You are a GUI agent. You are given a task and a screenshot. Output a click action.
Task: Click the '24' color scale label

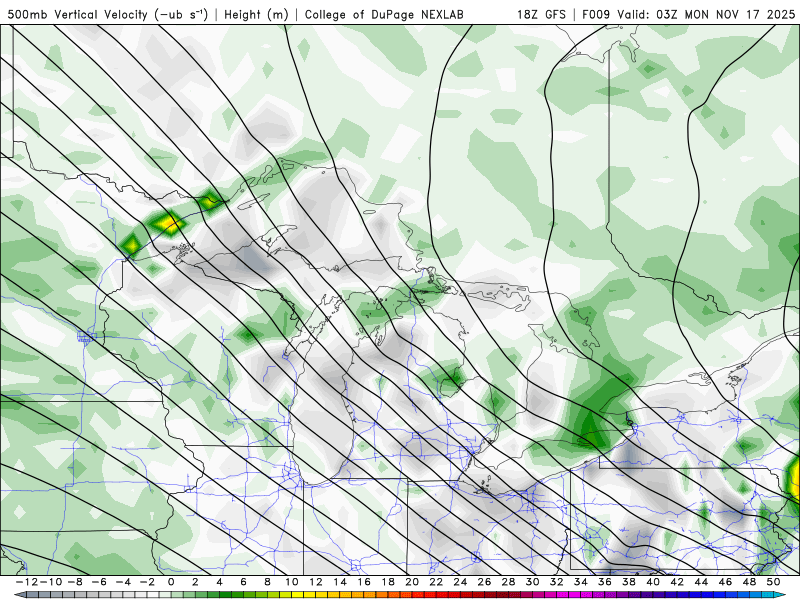coord(460,582)
